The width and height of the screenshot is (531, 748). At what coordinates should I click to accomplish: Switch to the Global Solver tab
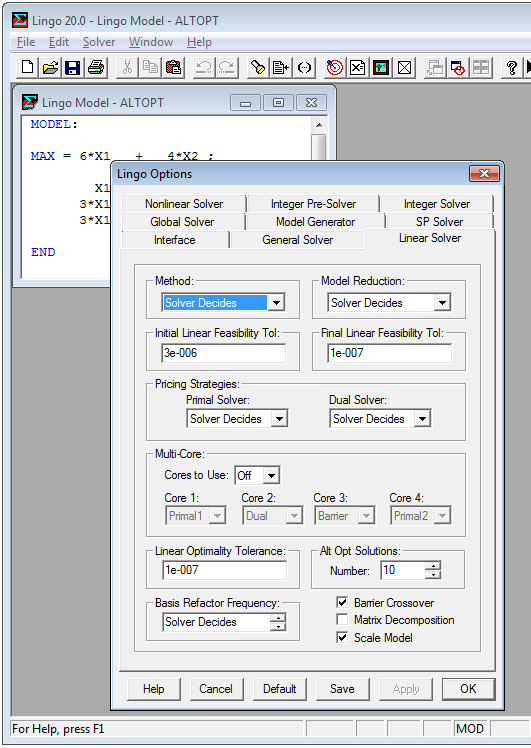click(x=182, y=222)
